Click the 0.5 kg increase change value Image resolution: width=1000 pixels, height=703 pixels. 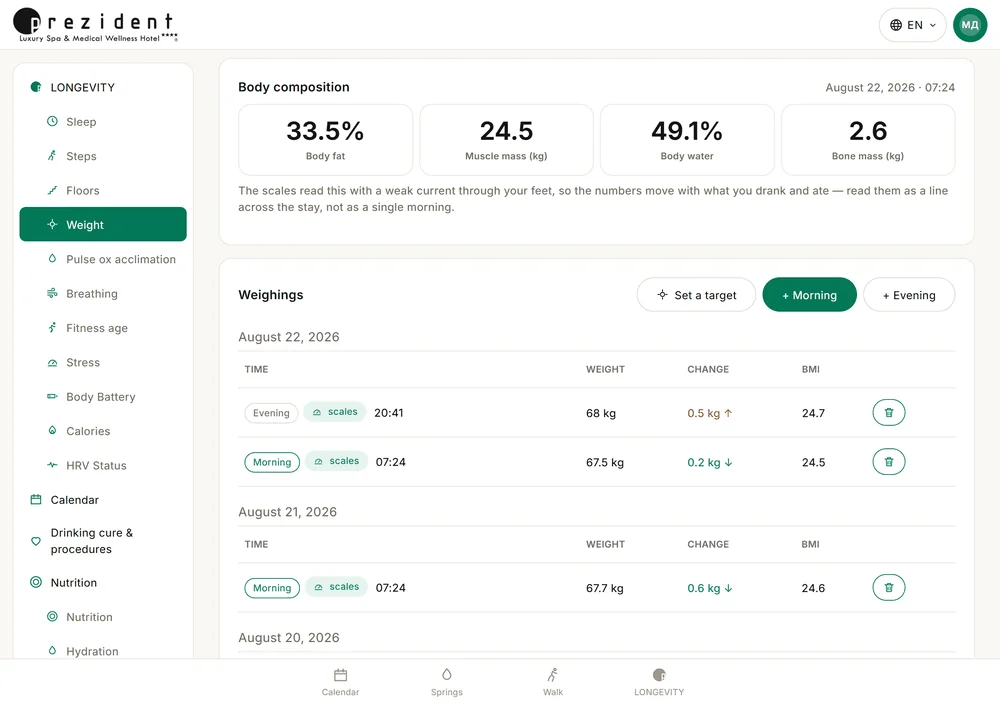coord(710,413)
